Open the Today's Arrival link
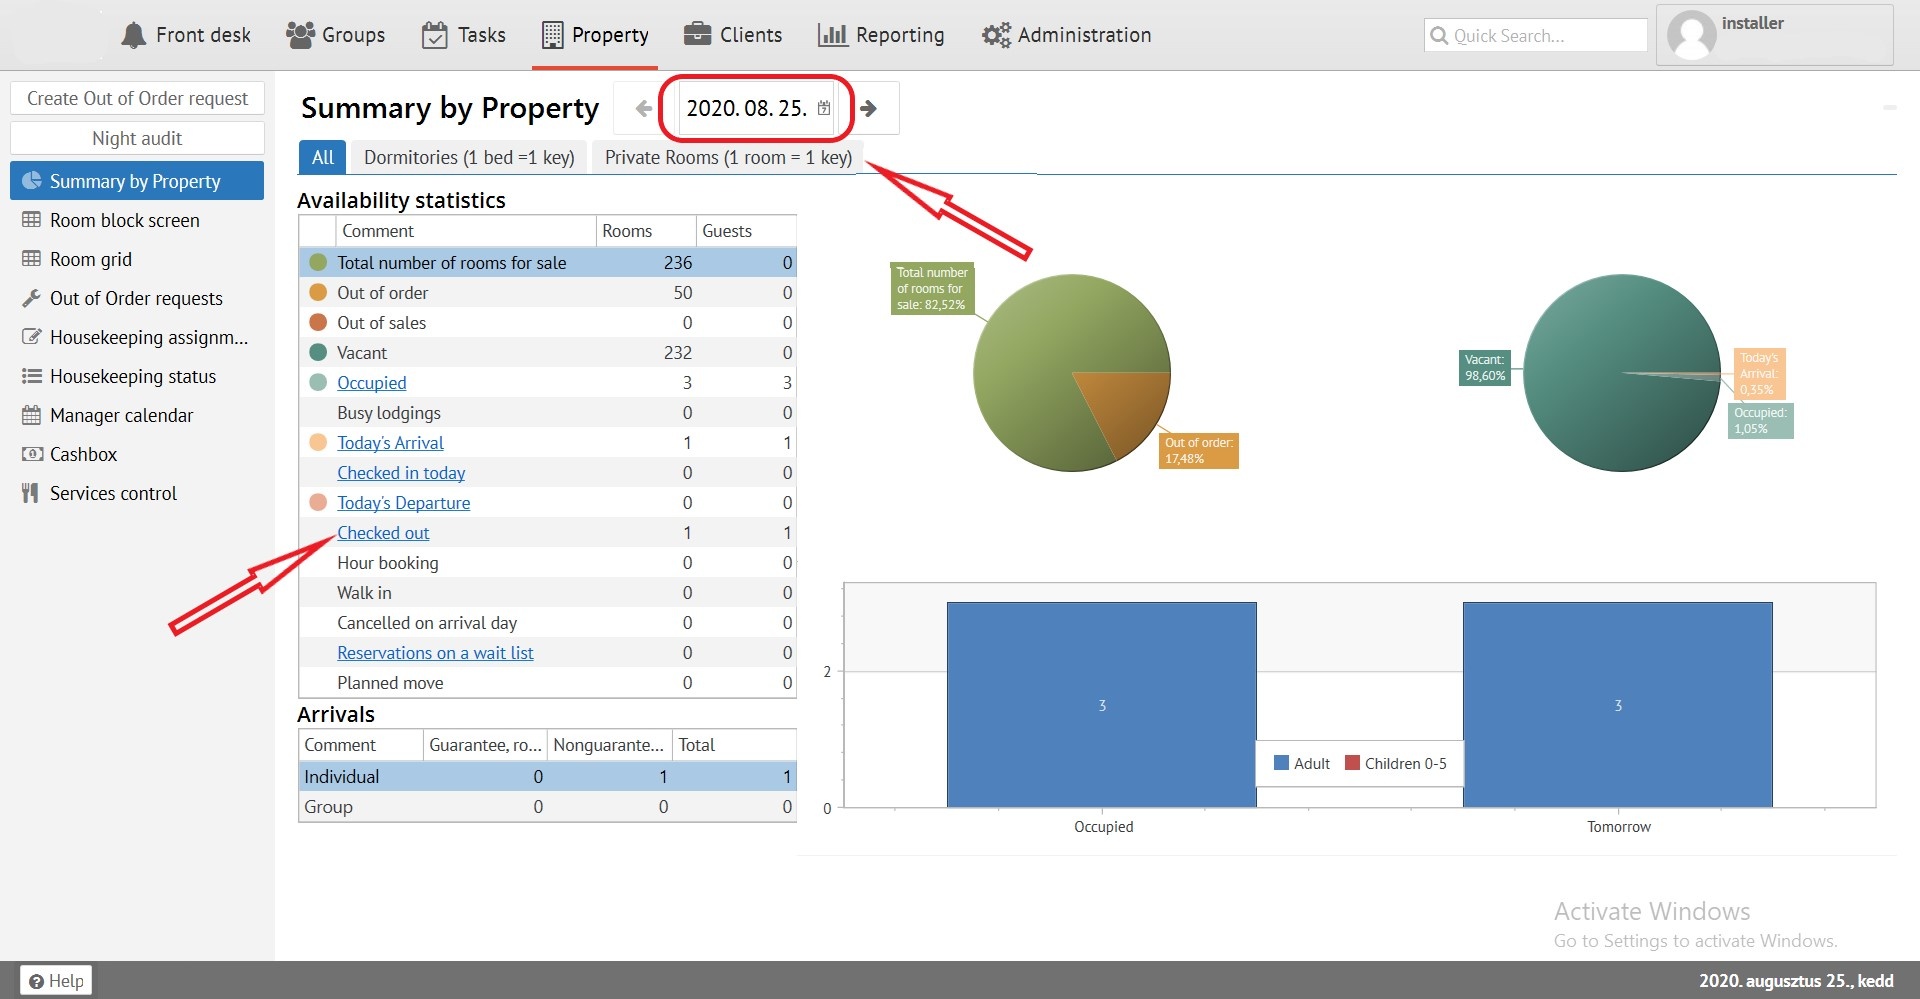Viewport: 1920px width, 999px height. (390, 443)
